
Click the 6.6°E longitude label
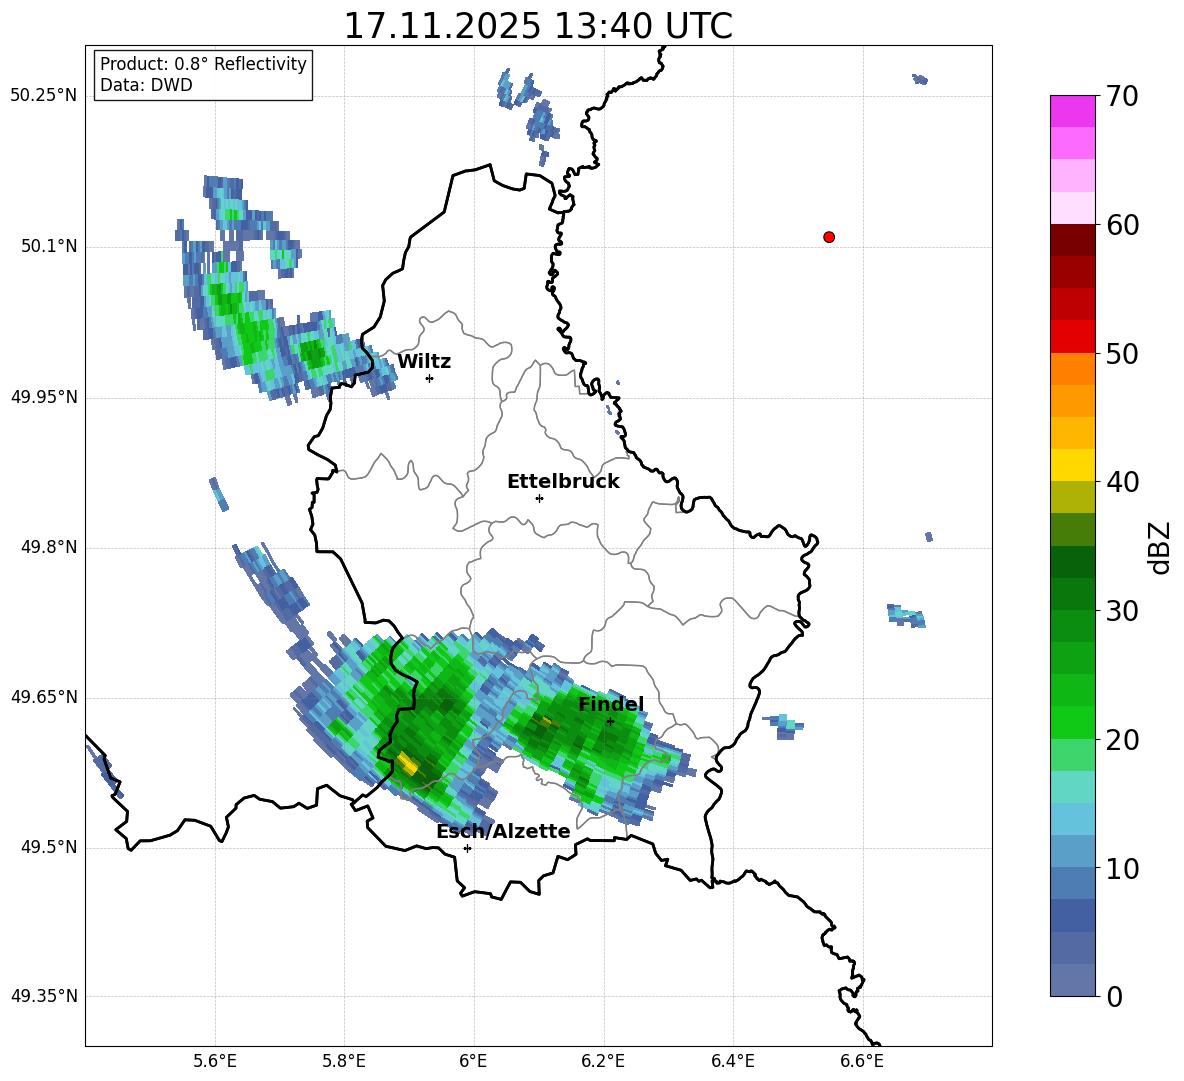[862, 1061]
